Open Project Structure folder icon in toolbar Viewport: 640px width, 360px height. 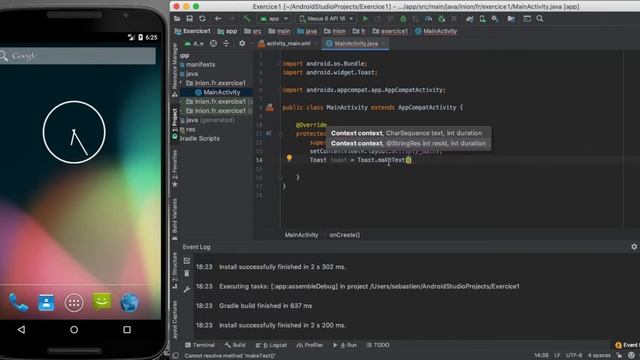(511, 19)
